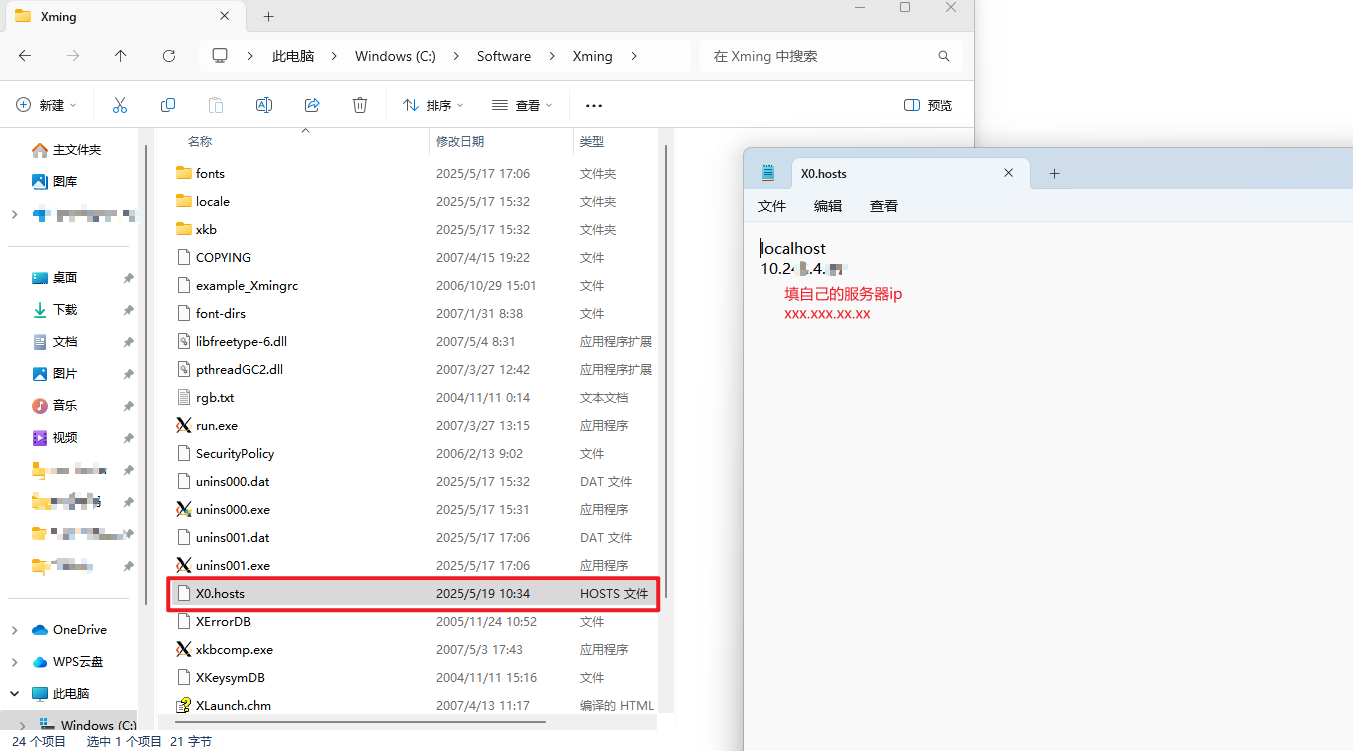The width and height of the screenshot is (1353, 751).
Task: Click the Paste icon in Explorer toolbar
Action: 216,105
